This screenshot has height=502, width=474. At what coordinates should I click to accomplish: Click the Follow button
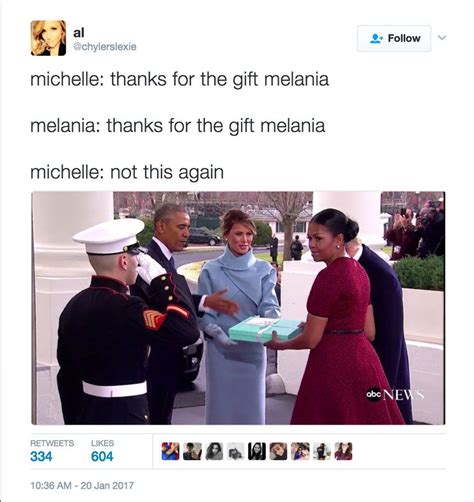click(394, 38)
